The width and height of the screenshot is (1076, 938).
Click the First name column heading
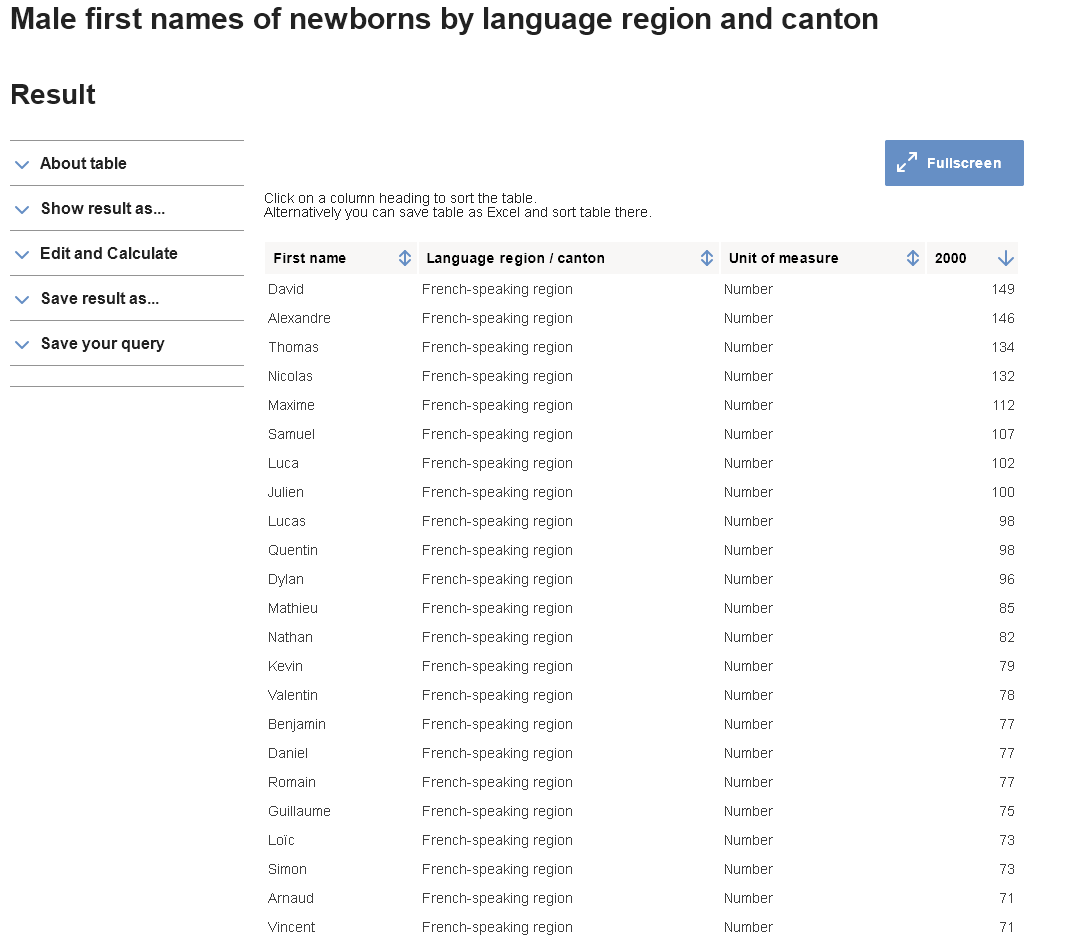tap(309, 258)
